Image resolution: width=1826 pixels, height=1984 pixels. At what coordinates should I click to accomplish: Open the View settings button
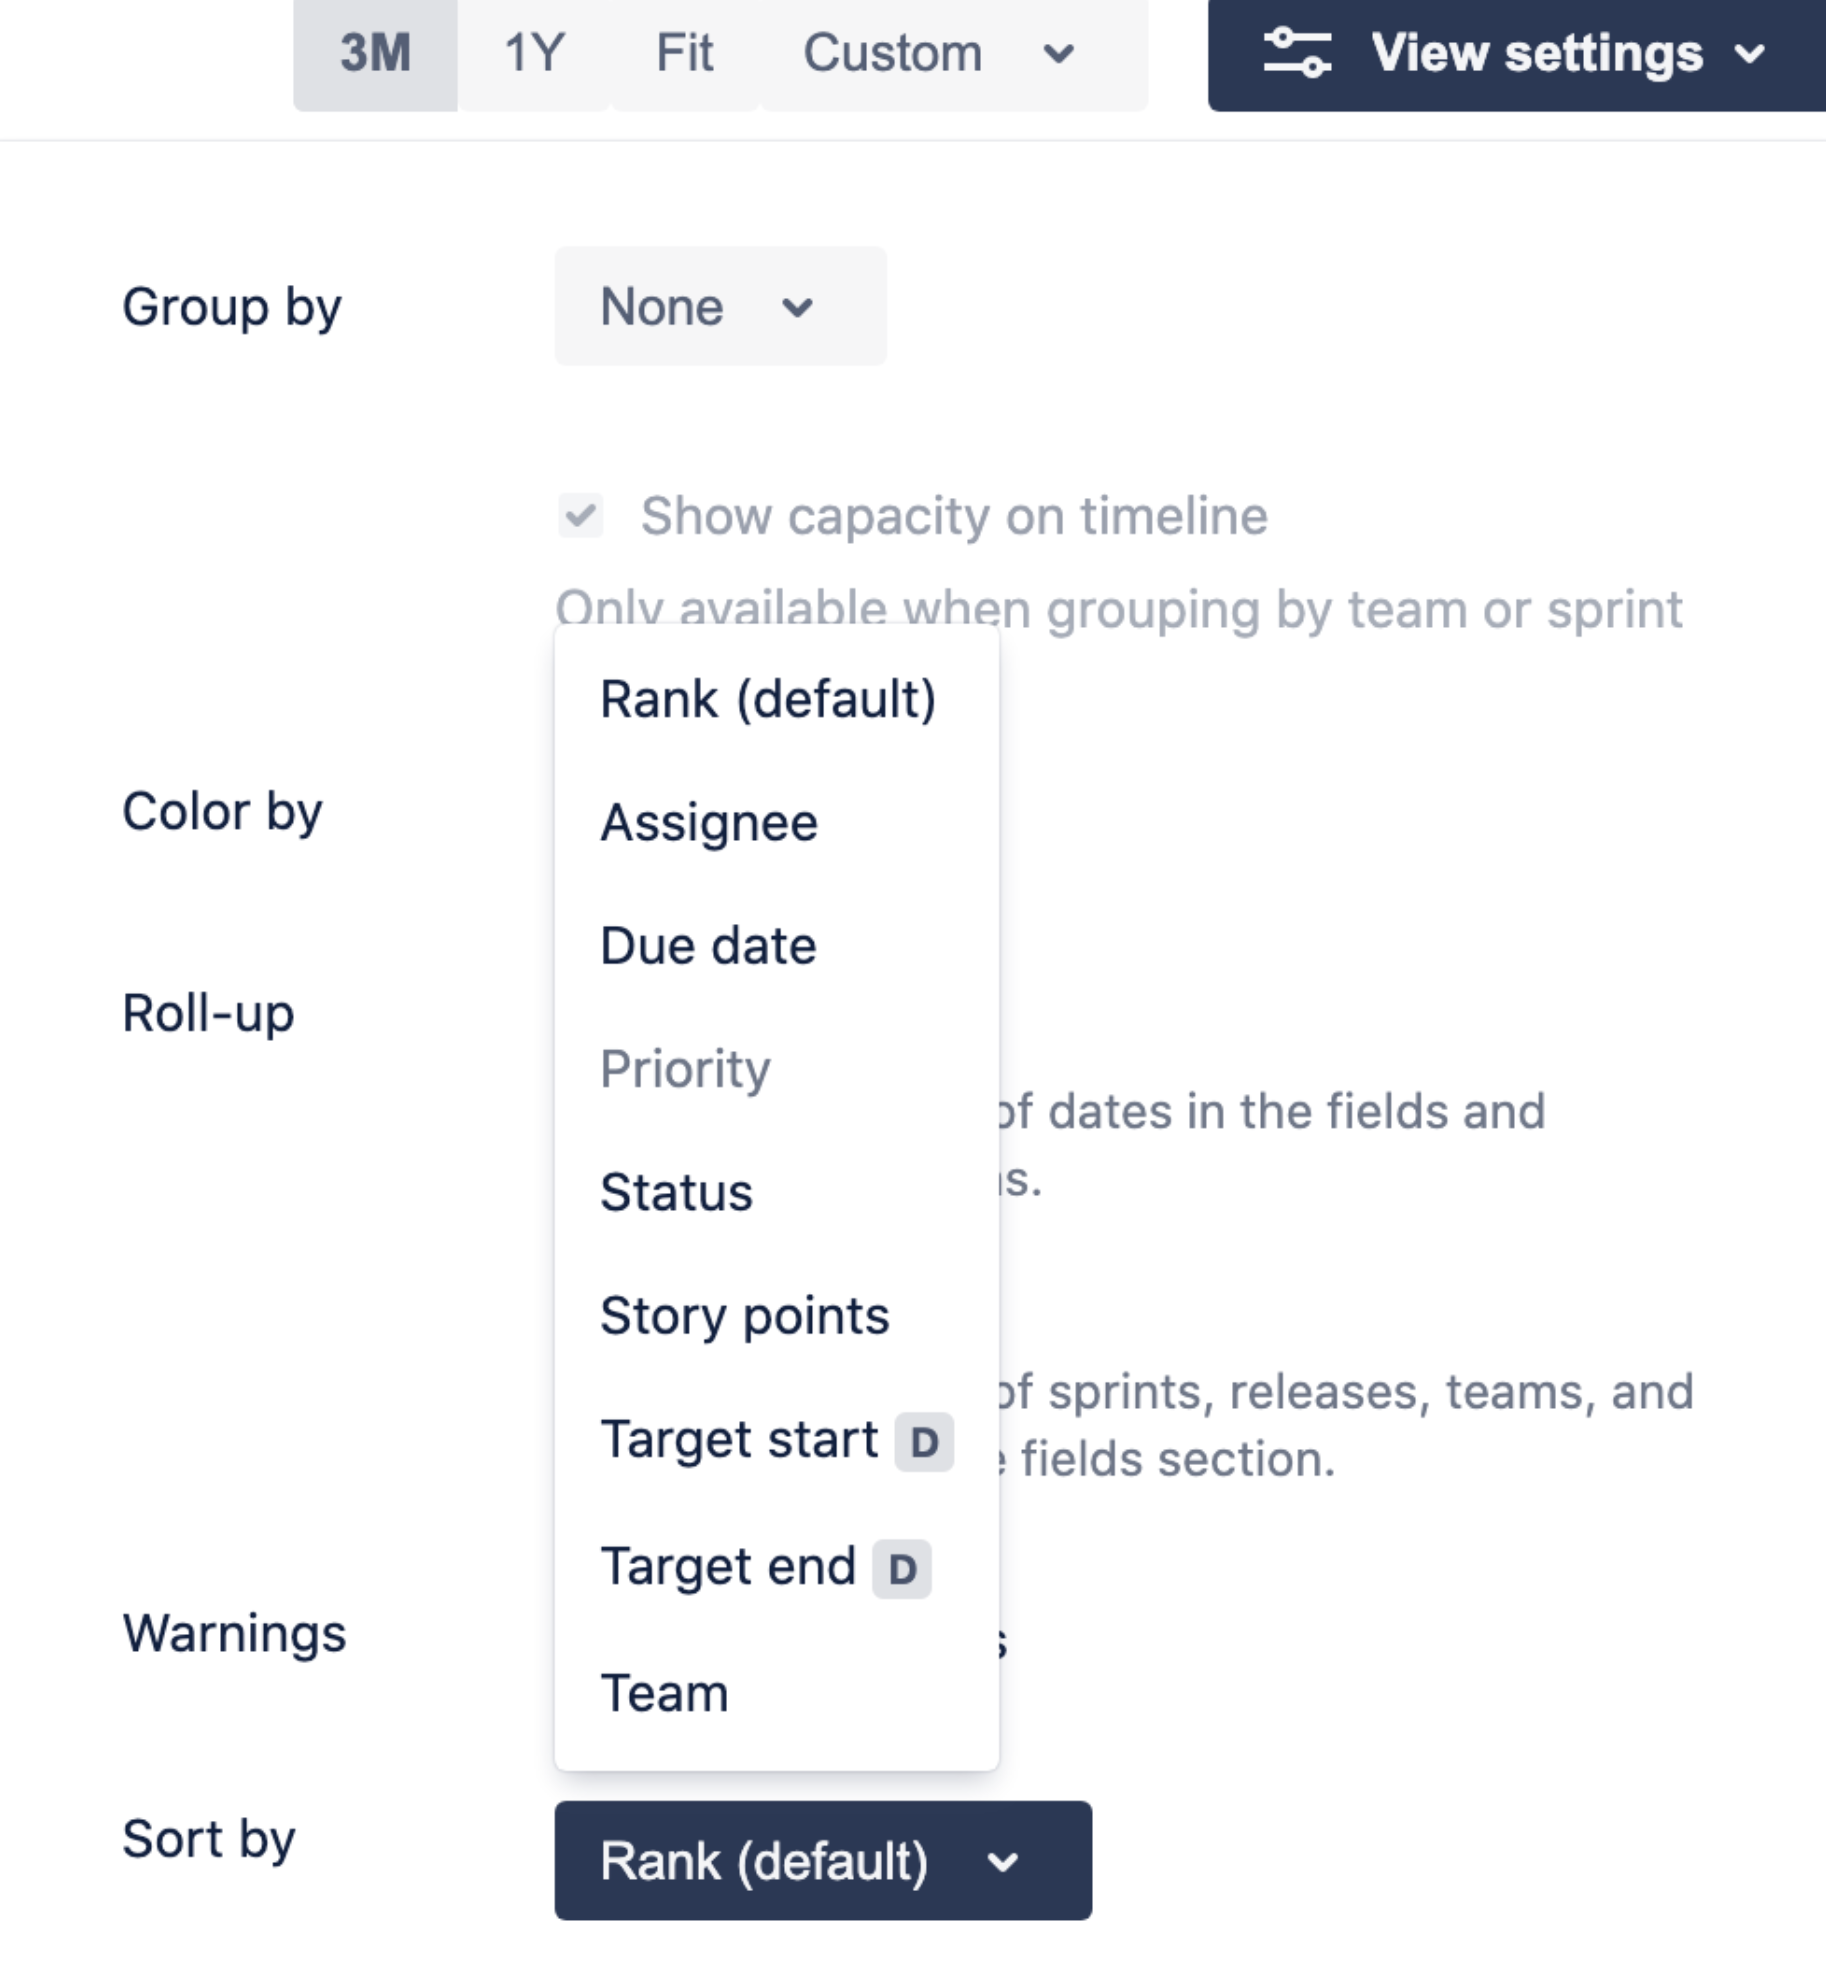(1516, 54)
